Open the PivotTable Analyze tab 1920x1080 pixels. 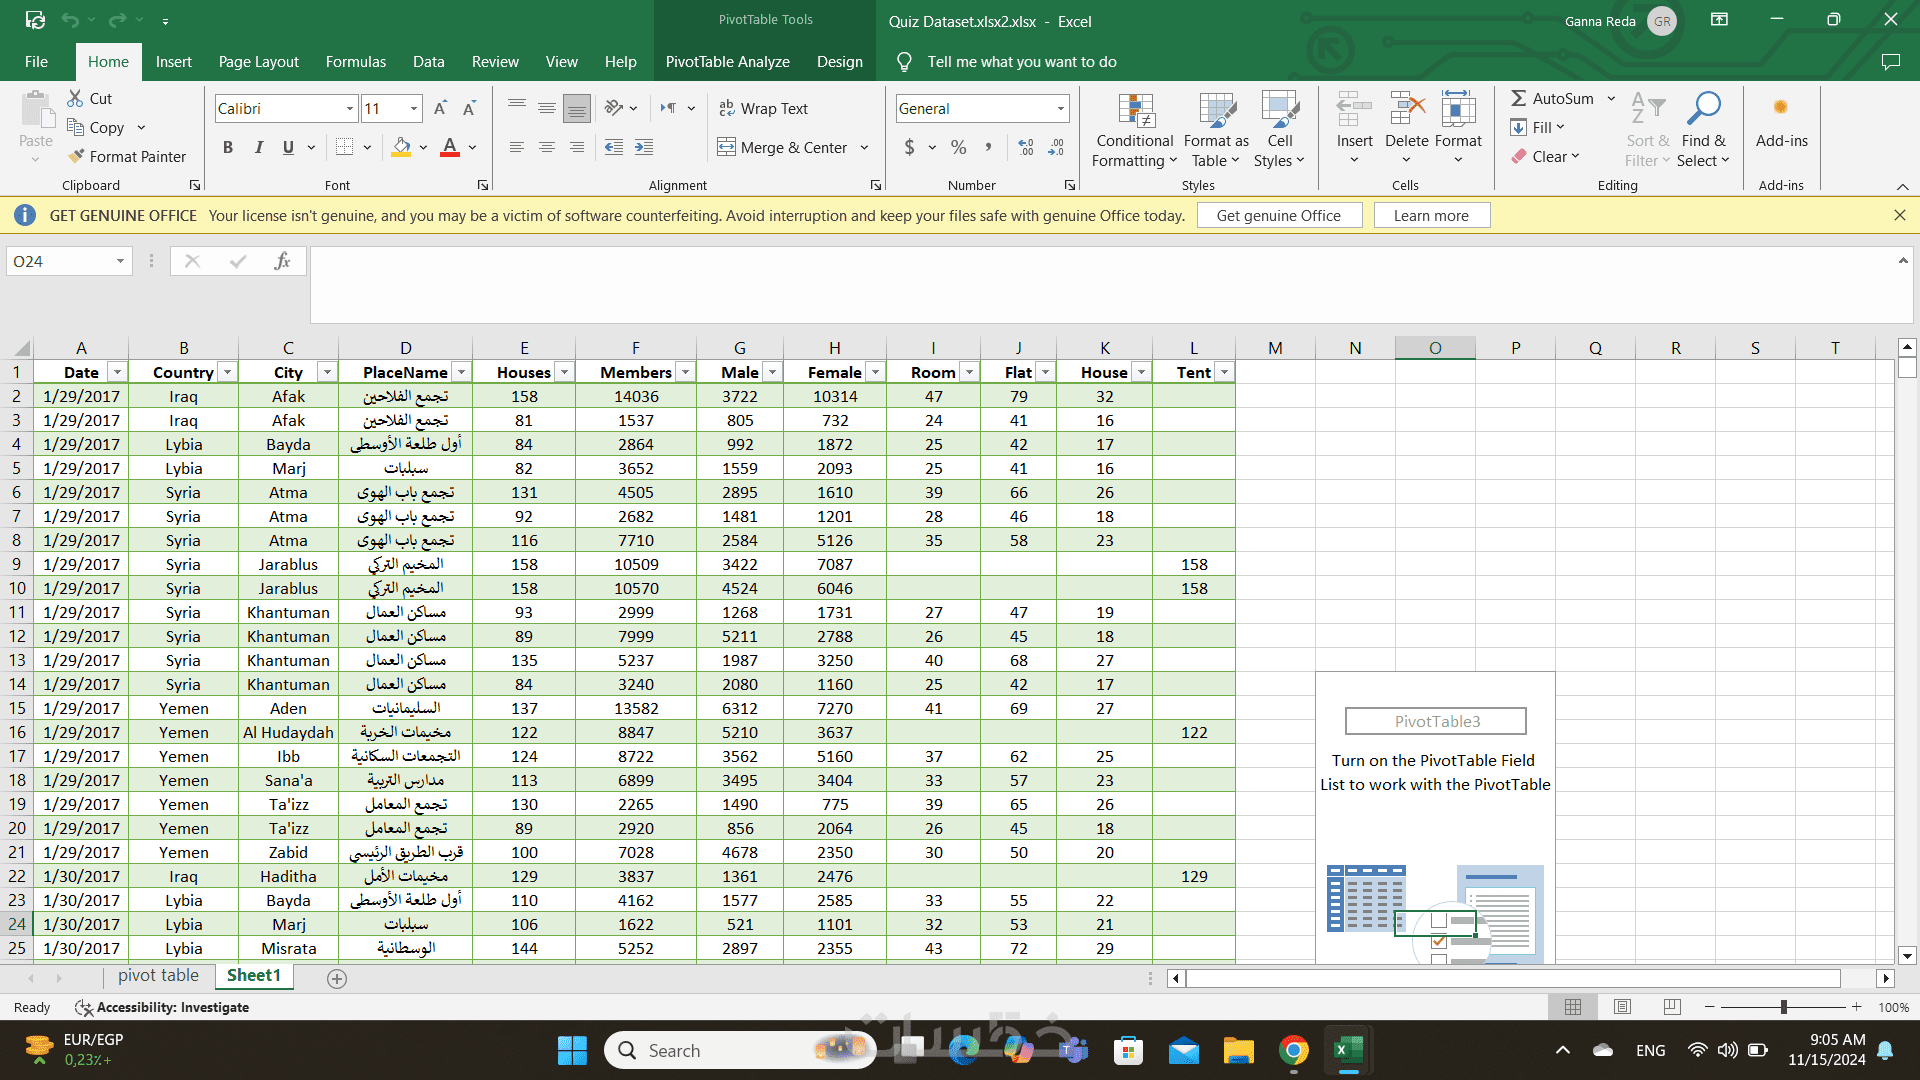(x=727, y=61)
